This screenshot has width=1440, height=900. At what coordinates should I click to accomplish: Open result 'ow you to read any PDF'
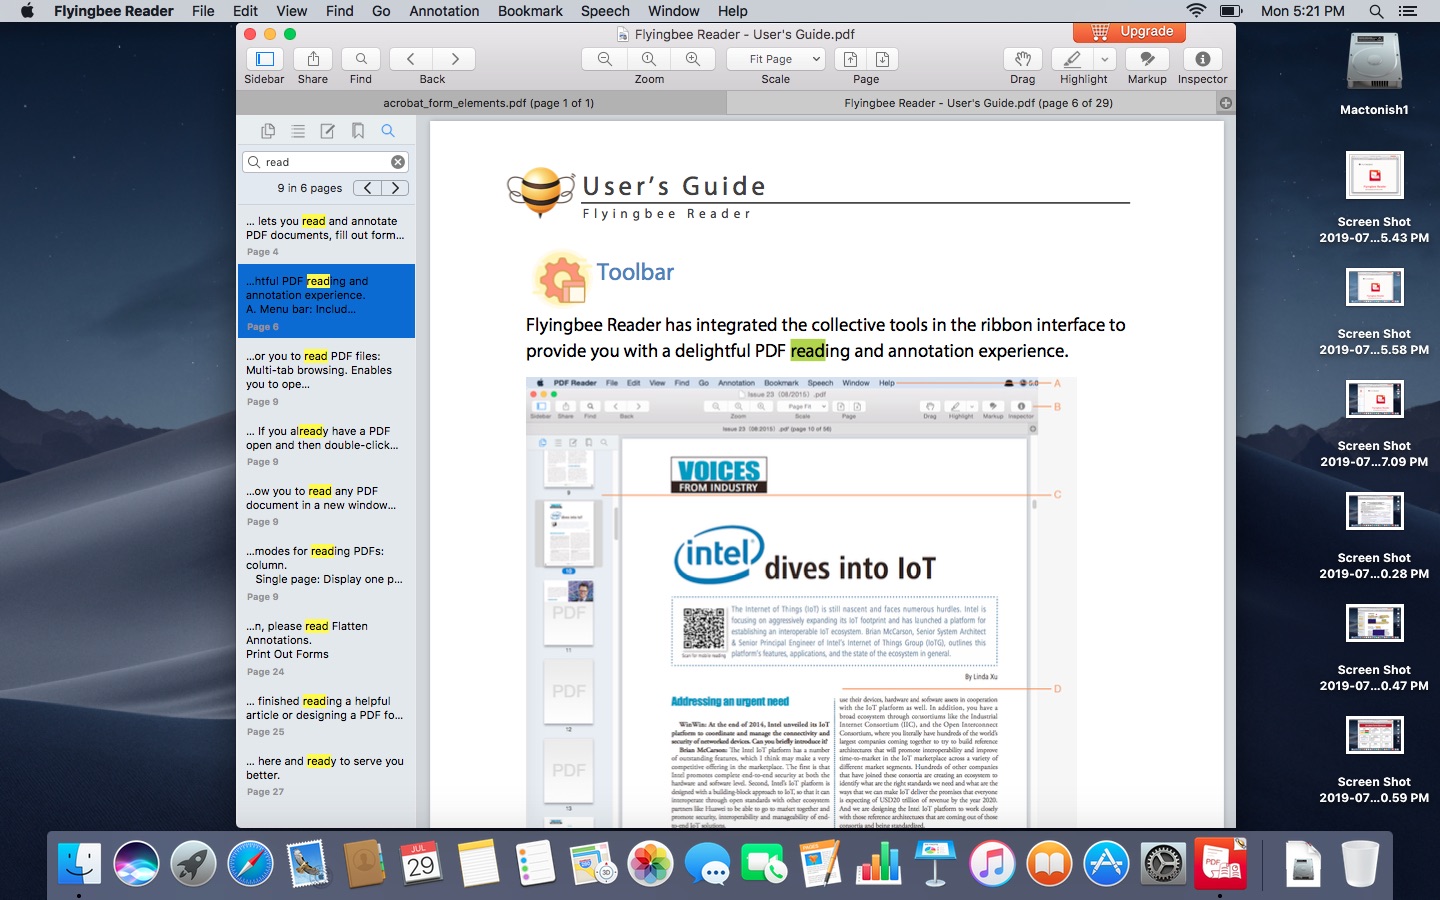[325, 506]
